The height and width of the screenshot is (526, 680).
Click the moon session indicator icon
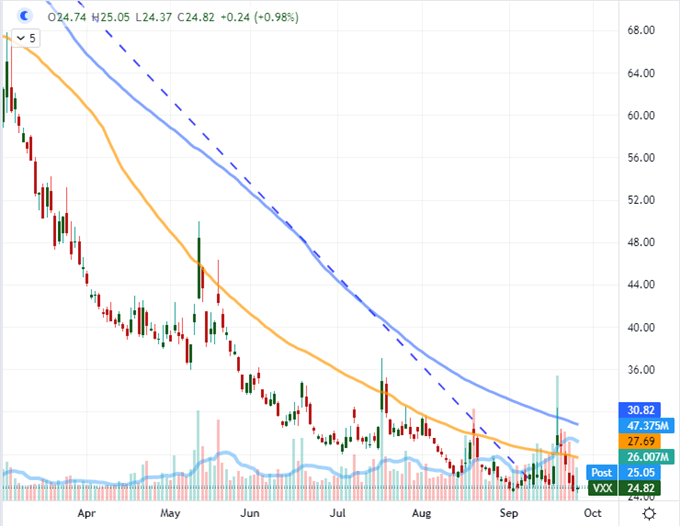[24, 16]
